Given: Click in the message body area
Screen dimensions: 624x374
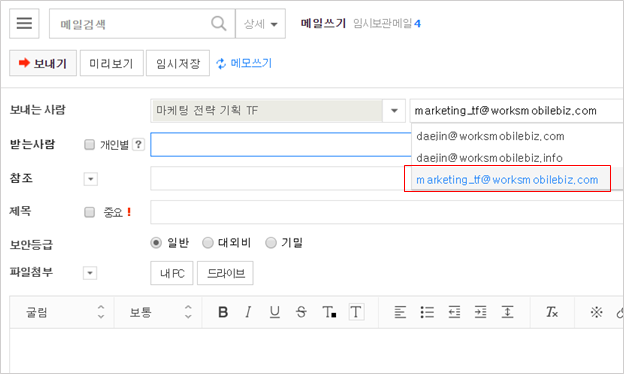Looking at the screenshot, I should 316,351.
